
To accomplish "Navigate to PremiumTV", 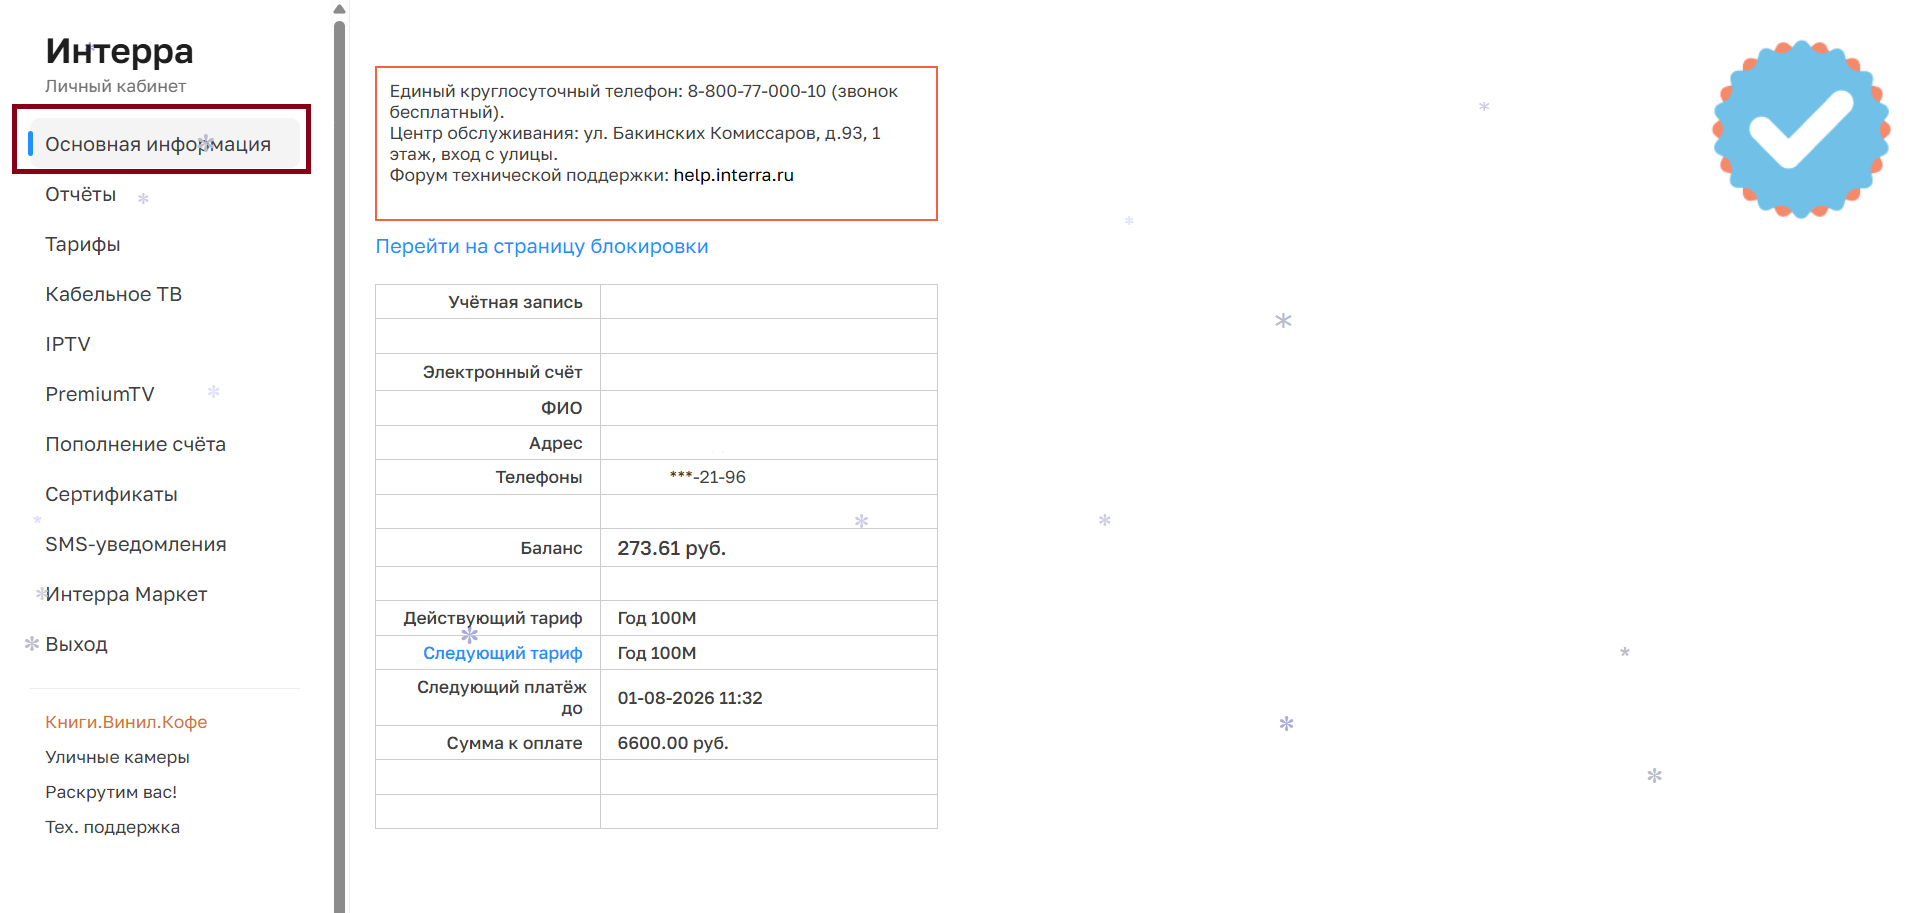I will click(x=99, y=394).
